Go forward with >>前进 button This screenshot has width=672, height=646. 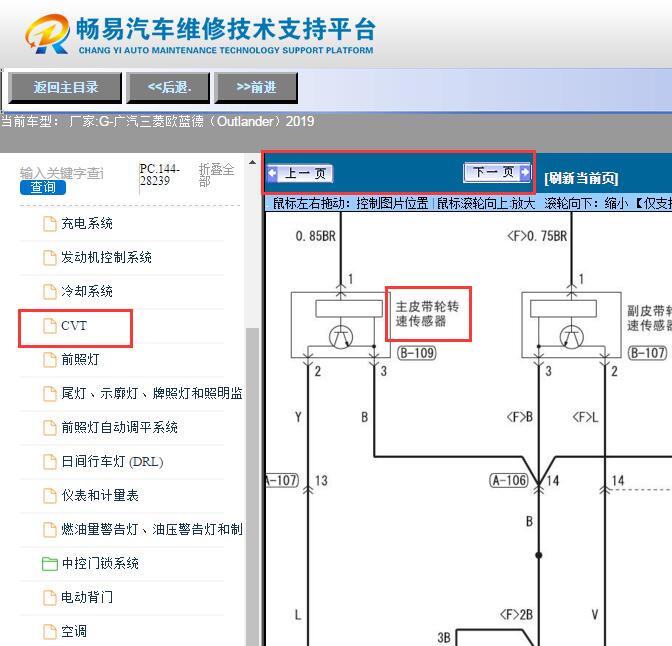256,88
